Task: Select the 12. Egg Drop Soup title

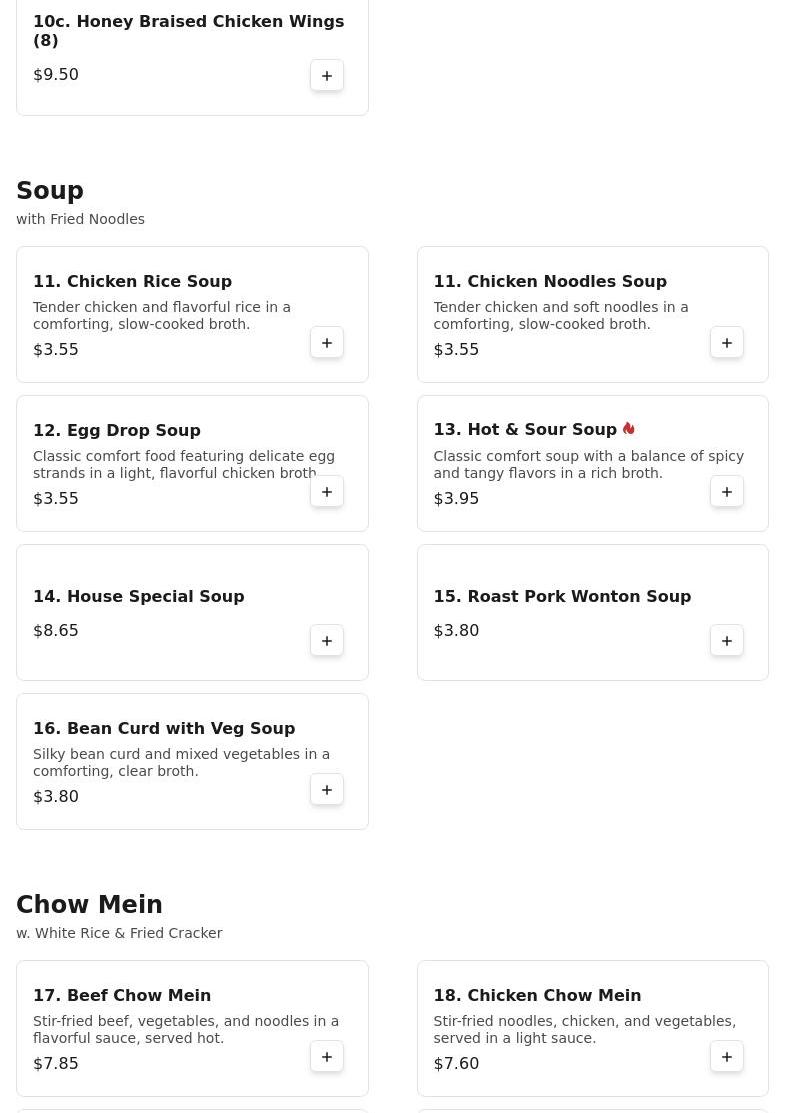Action: click(117, 430)
